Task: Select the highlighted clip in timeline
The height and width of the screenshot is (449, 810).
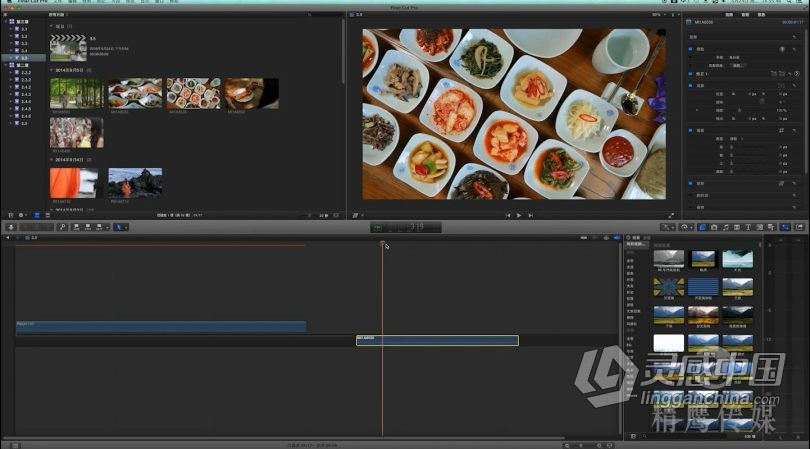Action: 438,340
